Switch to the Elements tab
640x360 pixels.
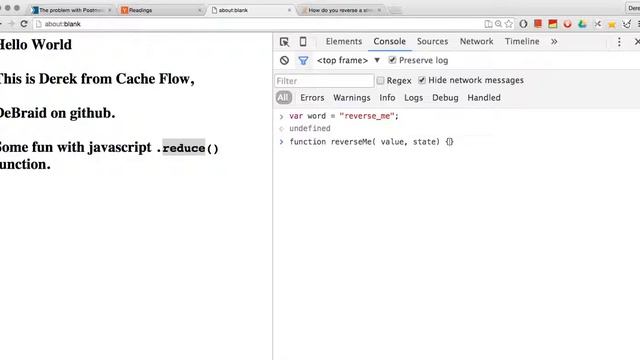point(344,42)
